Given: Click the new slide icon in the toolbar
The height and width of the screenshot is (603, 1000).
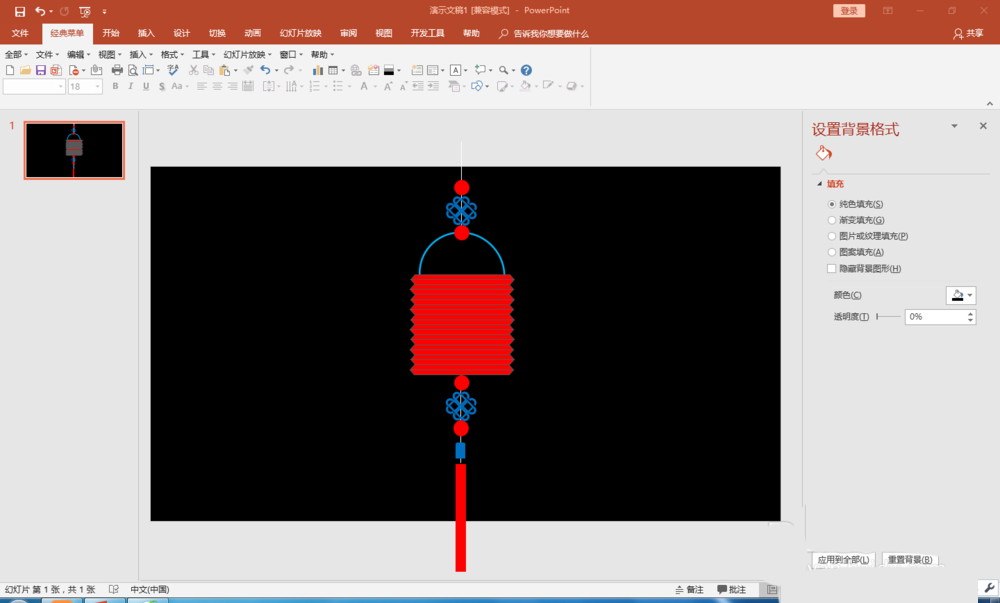Looking at the screenshot, I should point(417,70).
